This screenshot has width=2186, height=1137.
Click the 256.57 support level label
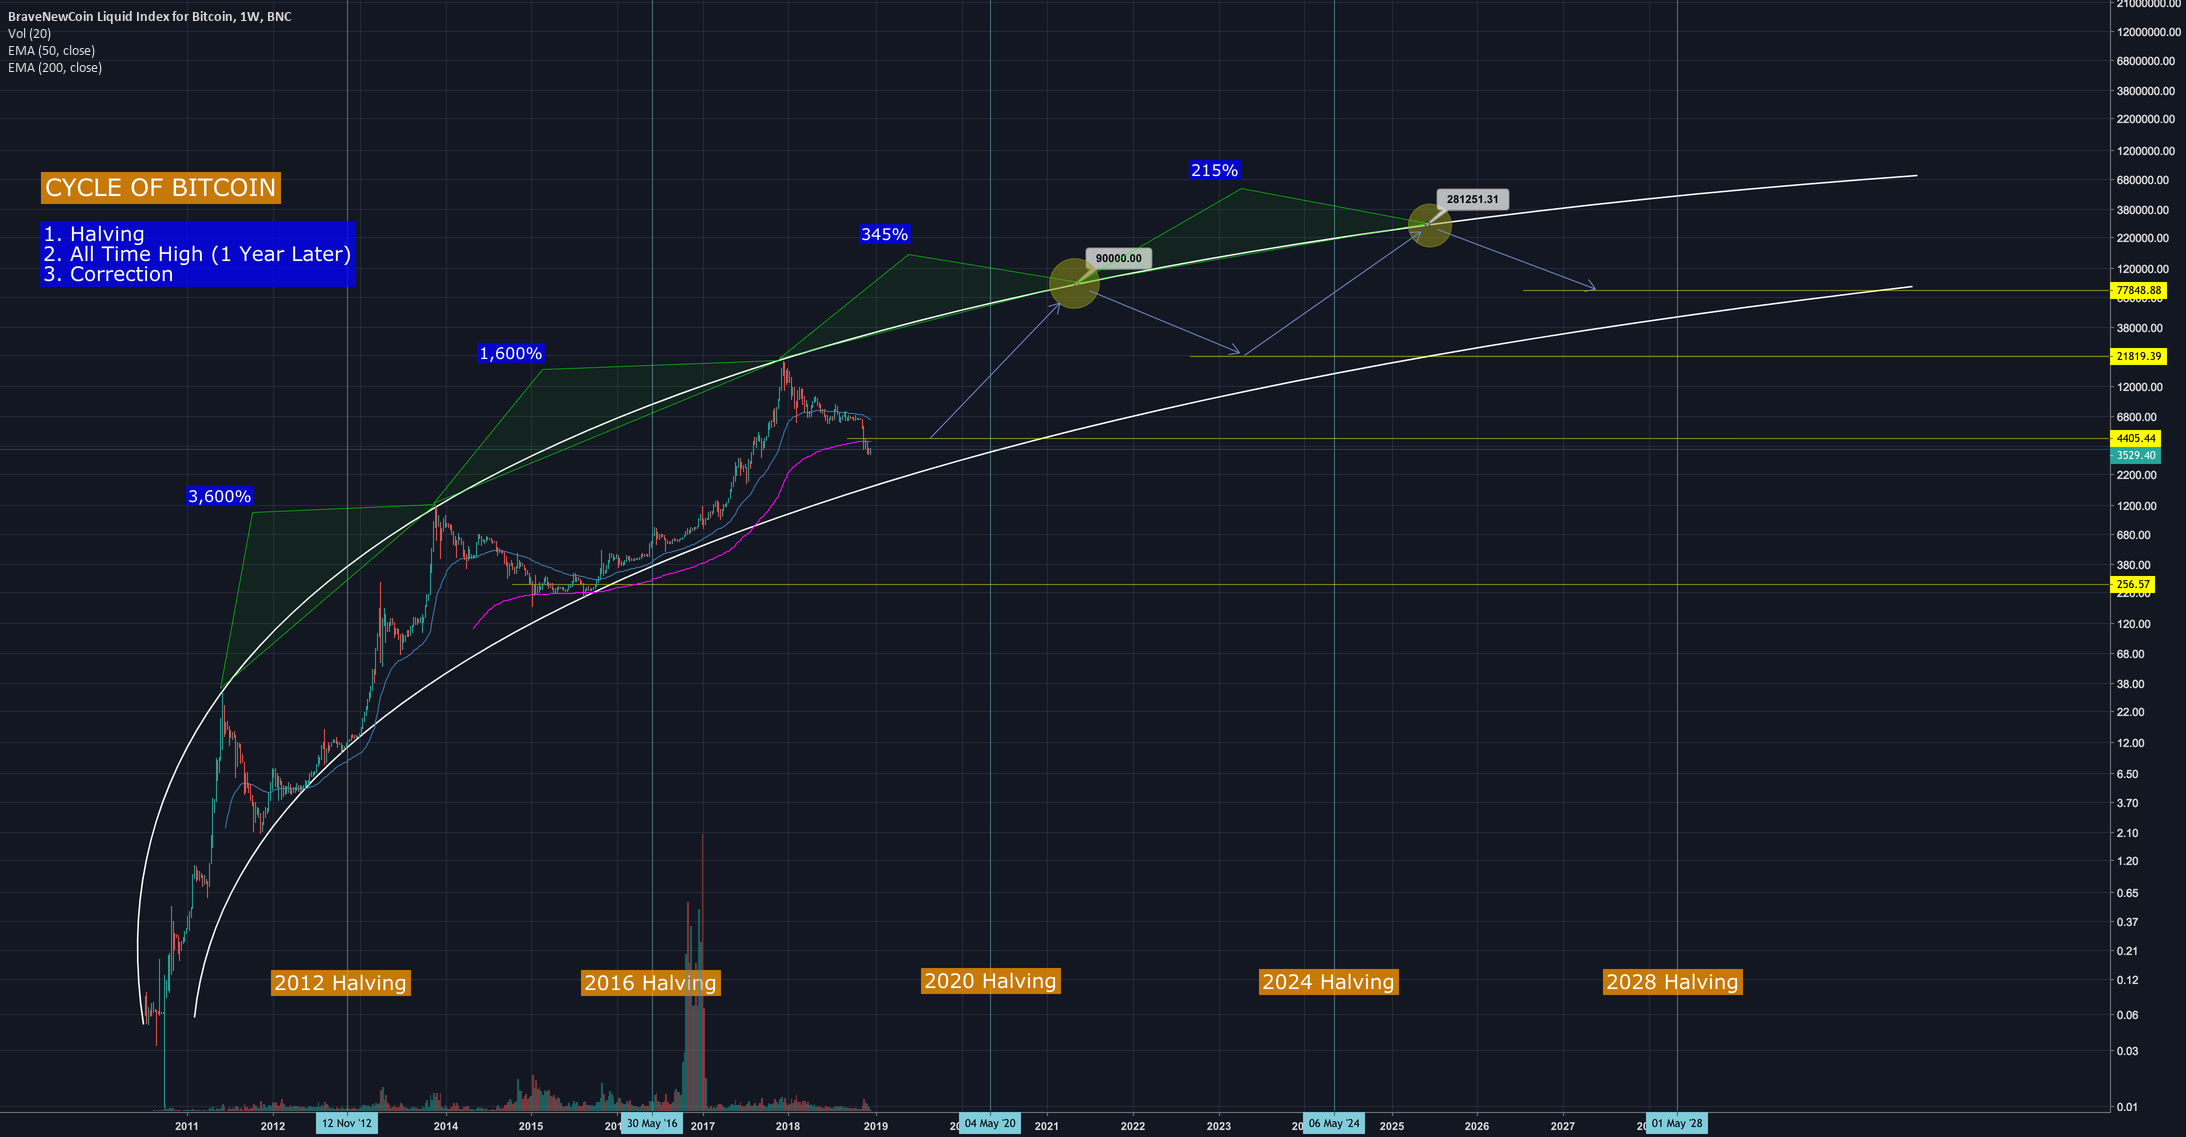pos(2131,584)
